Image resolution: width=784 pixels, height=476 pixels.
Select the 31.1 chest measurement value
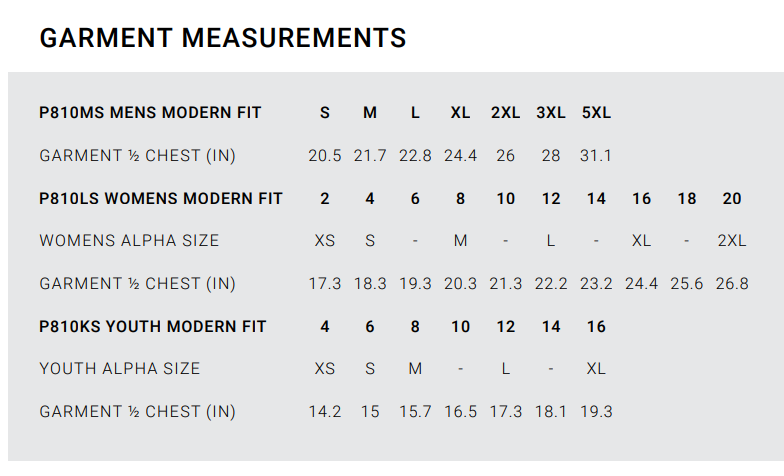coord(596,156)
